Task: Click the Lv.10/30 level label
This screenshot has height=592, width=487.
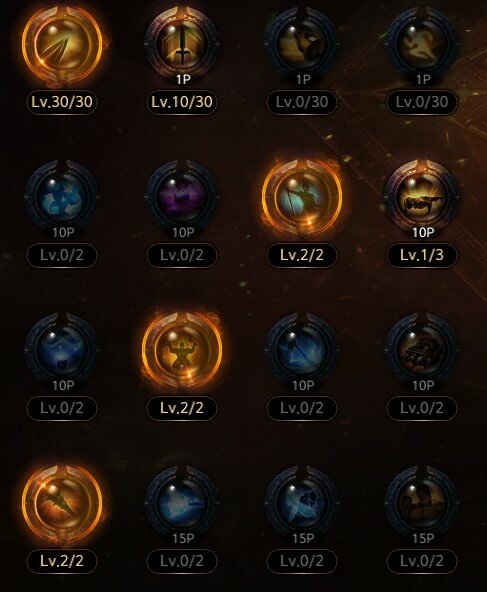Action: (x=182, y=102)
